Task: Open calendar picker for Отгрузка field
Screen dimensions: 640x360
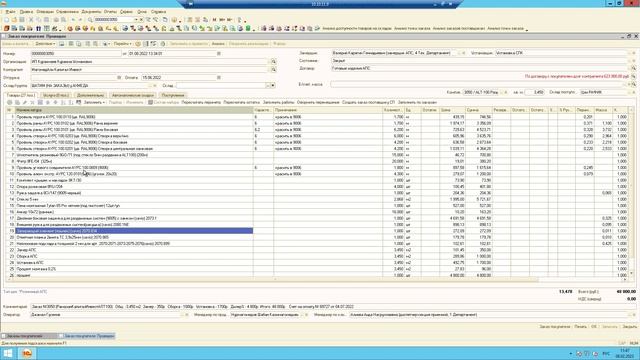Action: point(119,78)
